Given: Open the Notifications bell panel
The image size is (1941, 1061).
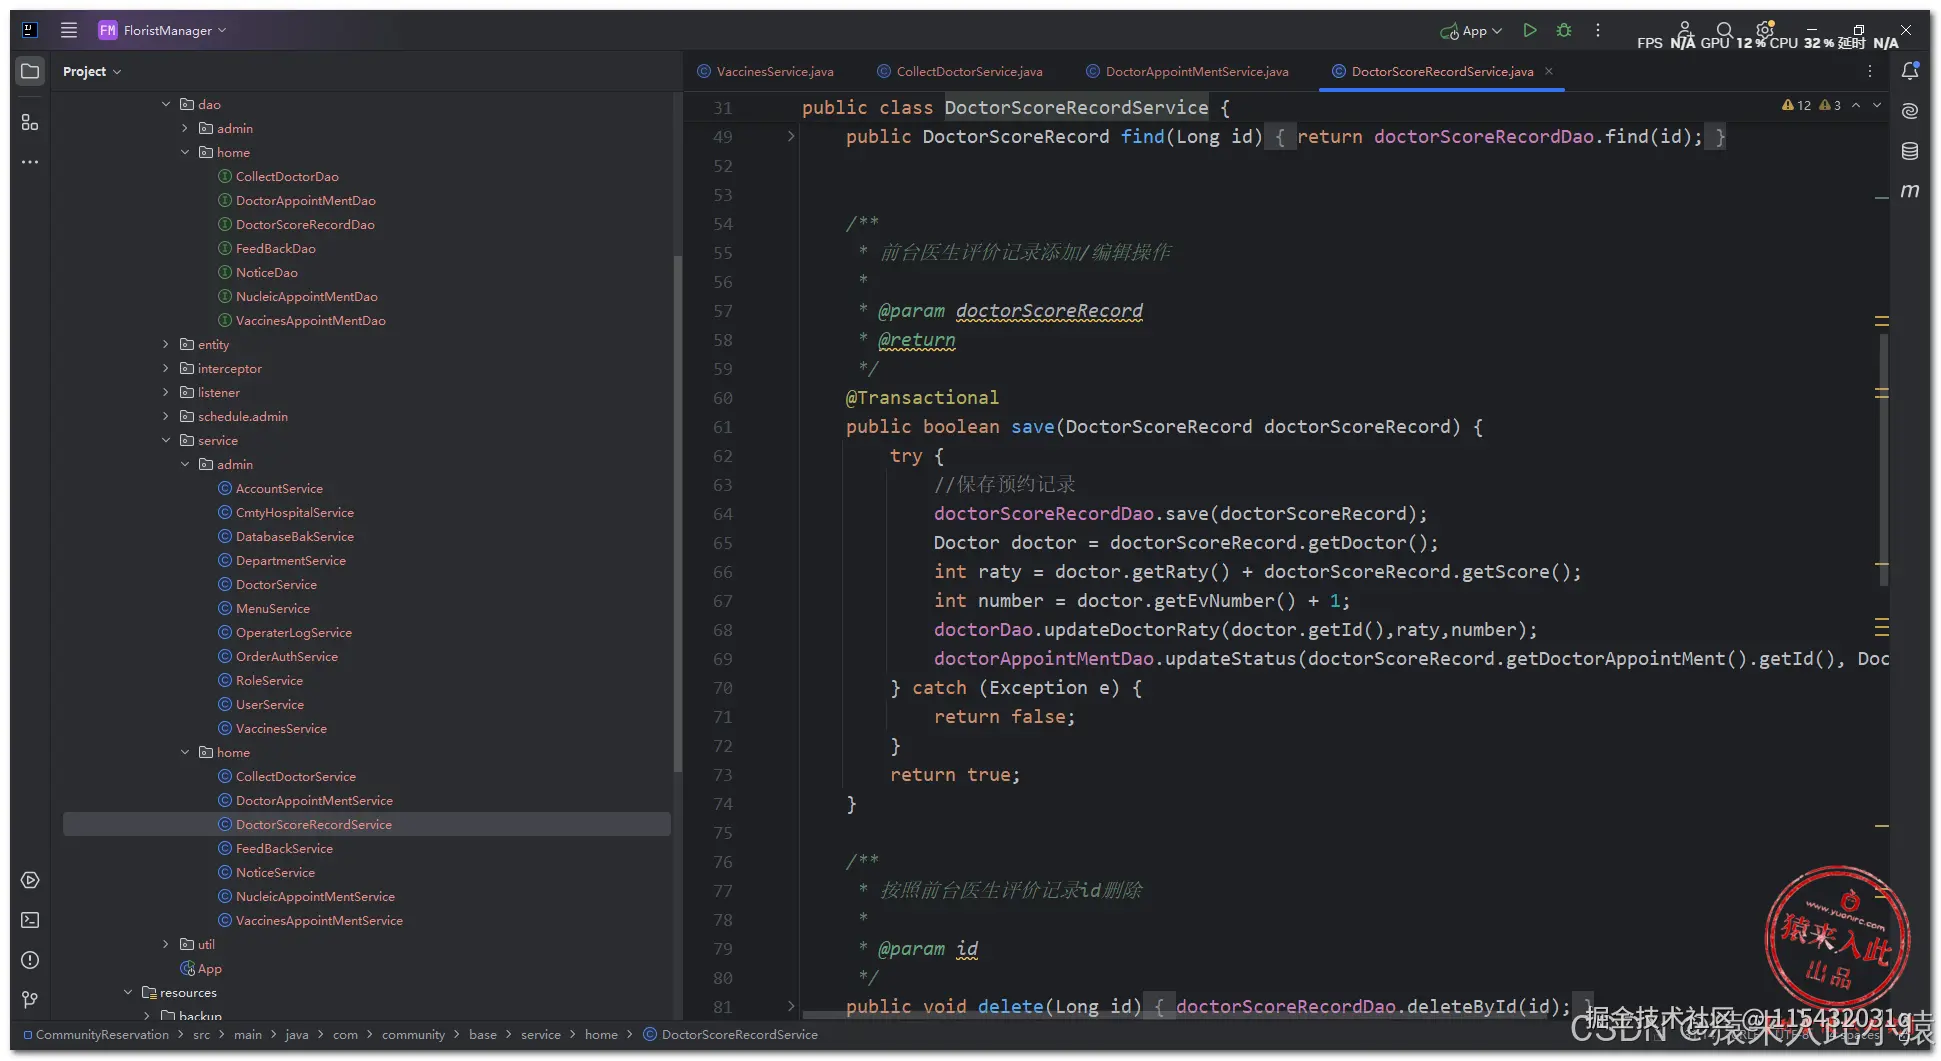Looking at the screenshot, I should coord(1910,71).
